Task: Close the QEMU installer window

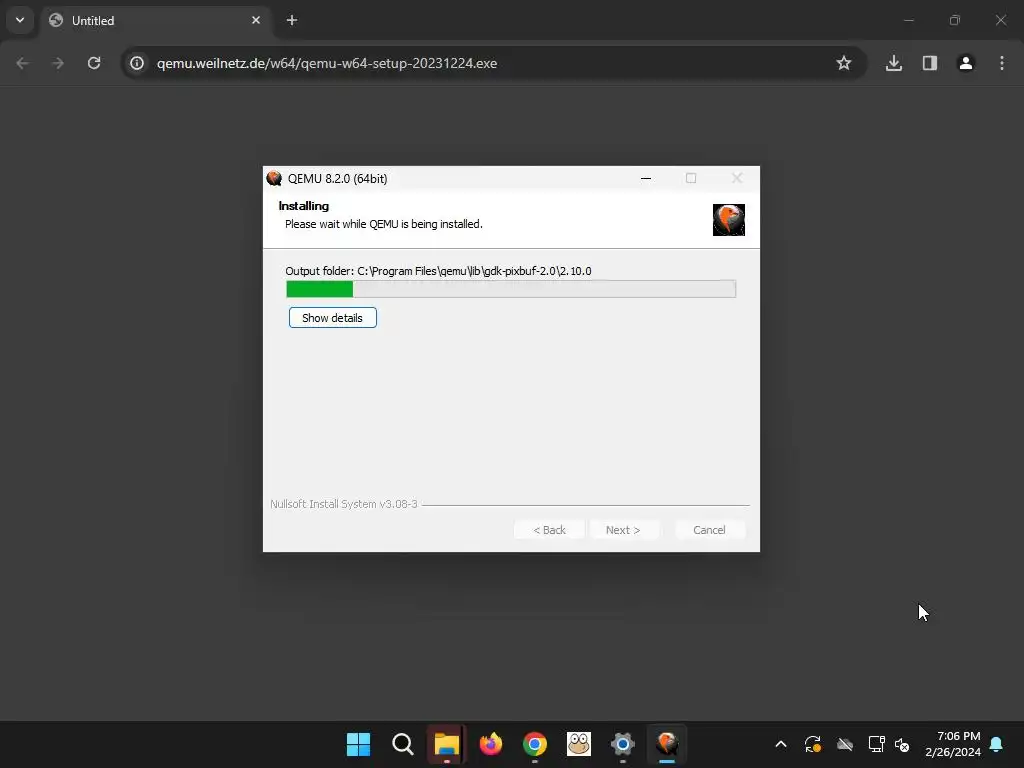Action: [x=737, y=178]
